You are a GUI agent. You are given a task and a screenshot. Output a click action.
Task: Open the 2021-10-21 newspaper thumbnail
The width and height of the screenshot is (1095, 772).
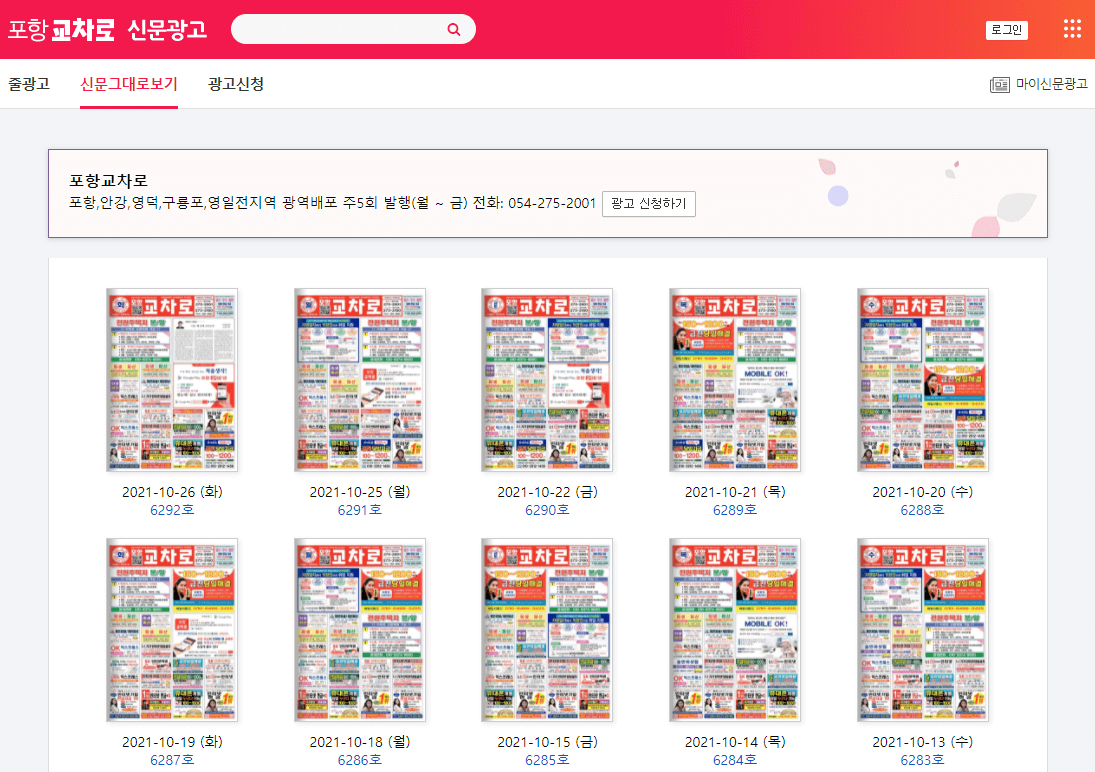point(734,380)
